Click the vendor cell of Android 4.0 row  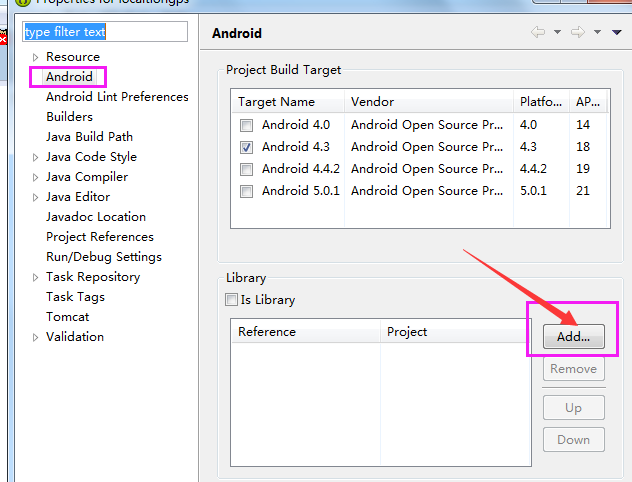pos(427,125)
